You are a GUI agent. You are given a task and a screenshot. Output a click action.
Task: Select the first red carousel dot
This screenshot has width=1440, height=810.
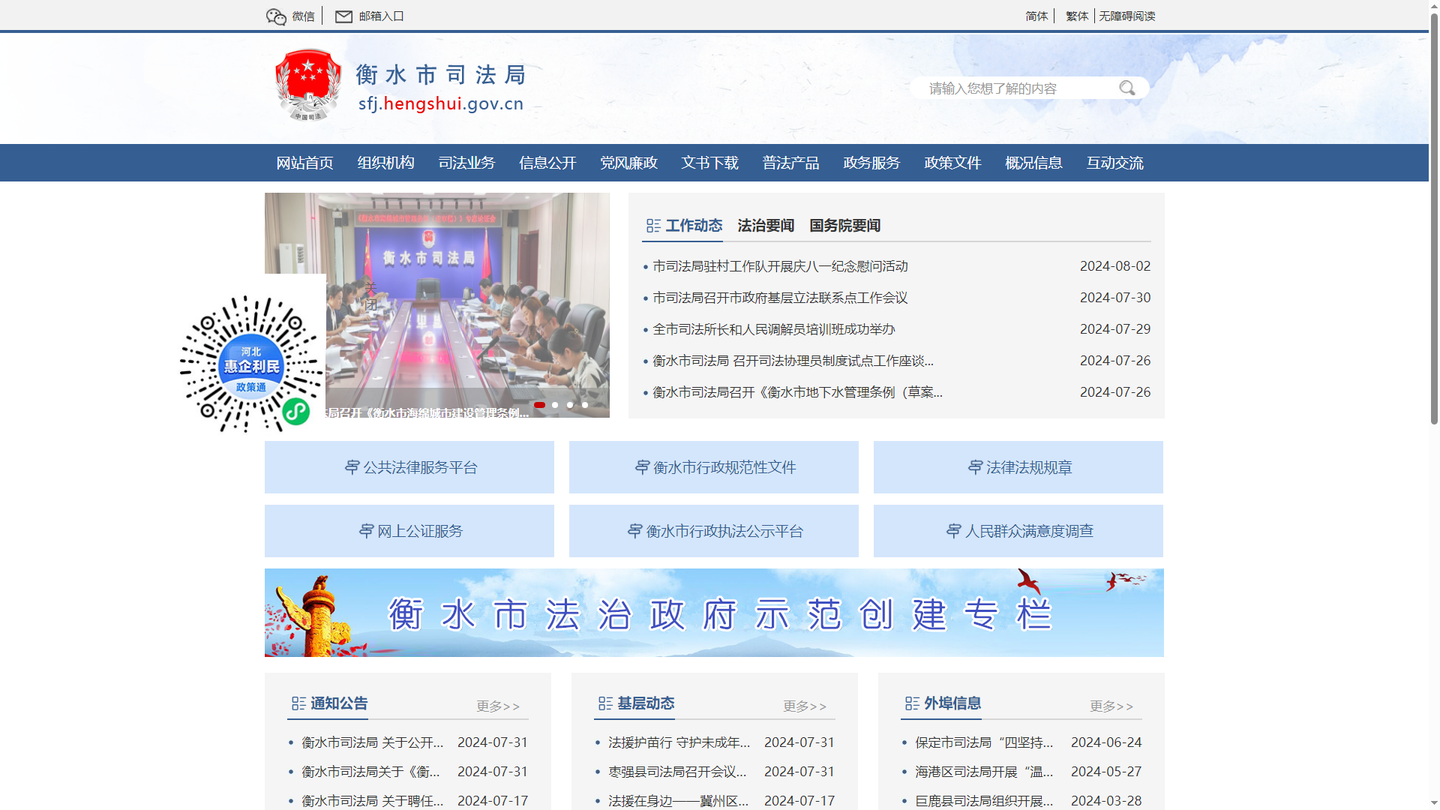pyautogui.click(x=539, y=405)
